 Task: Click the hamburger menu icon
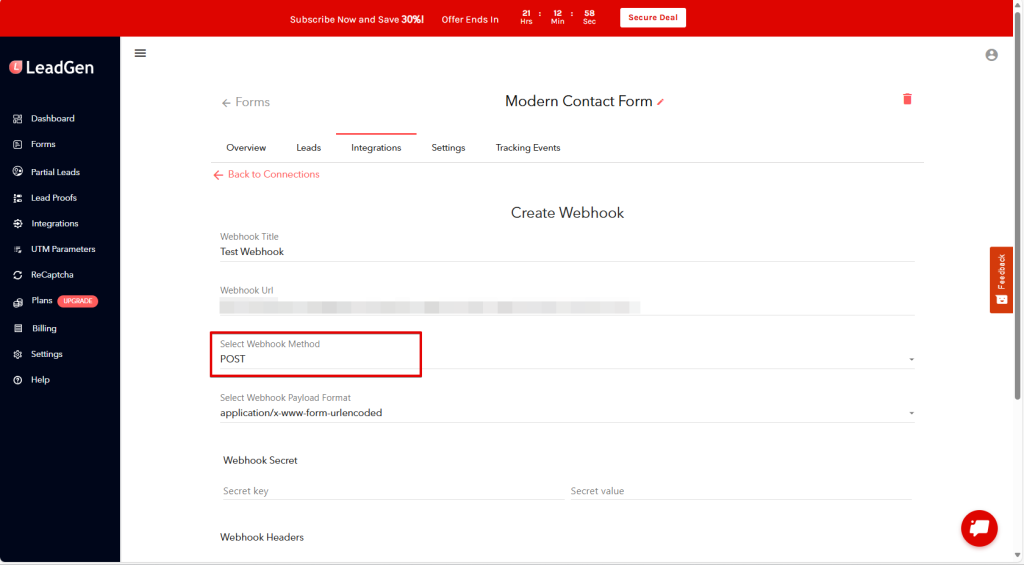point(140,53)
